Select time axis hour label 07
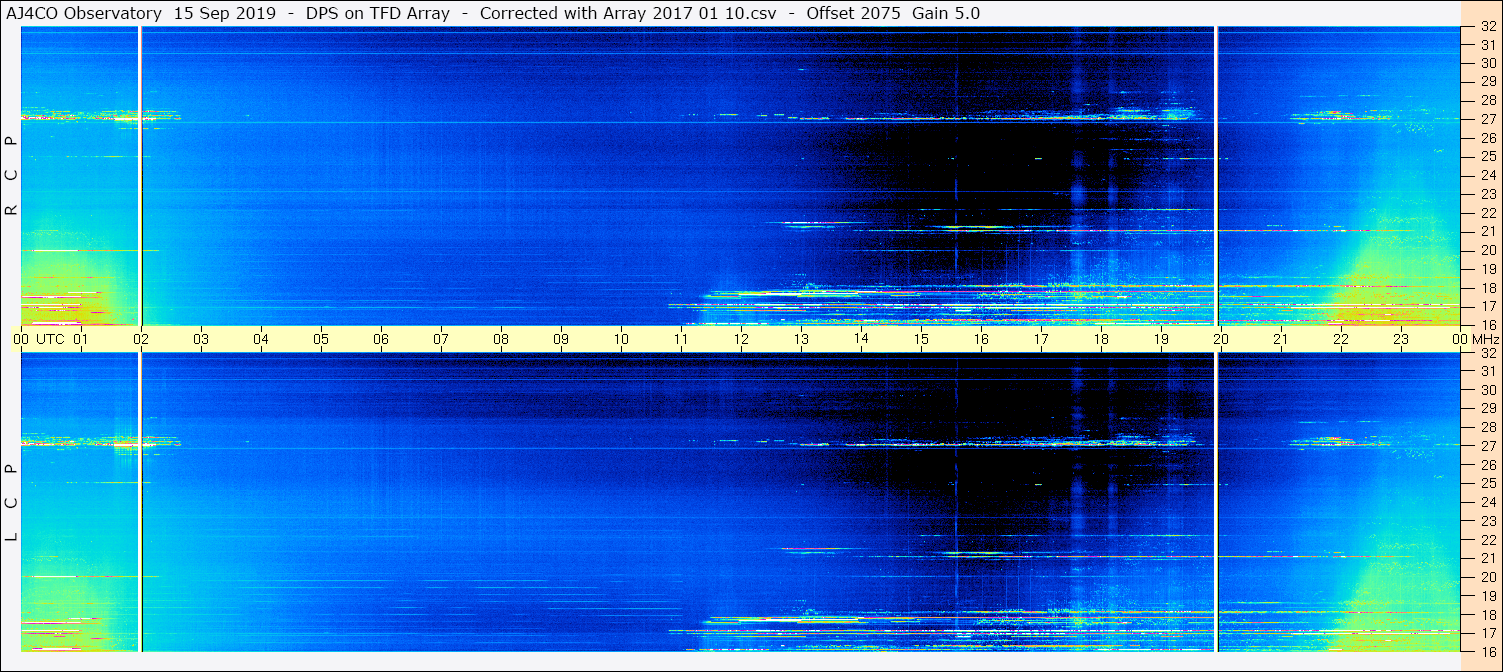This screenshot has height=672, width=1503. (x=441, y=339)
